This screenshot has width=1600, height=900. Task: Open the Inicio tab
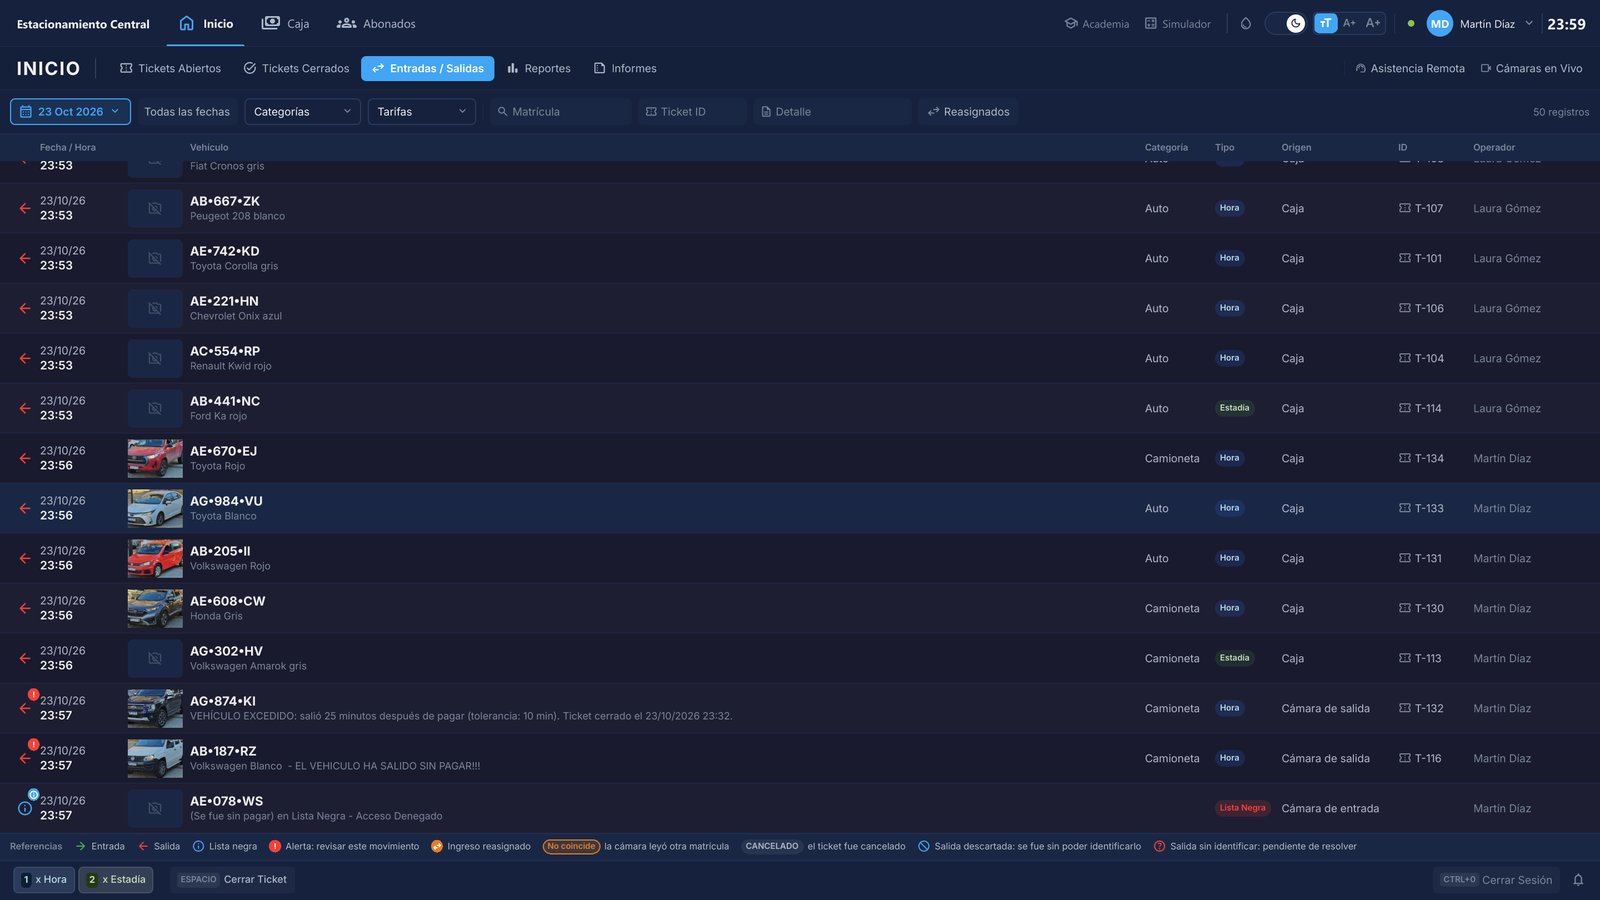(x=206, y=23)
